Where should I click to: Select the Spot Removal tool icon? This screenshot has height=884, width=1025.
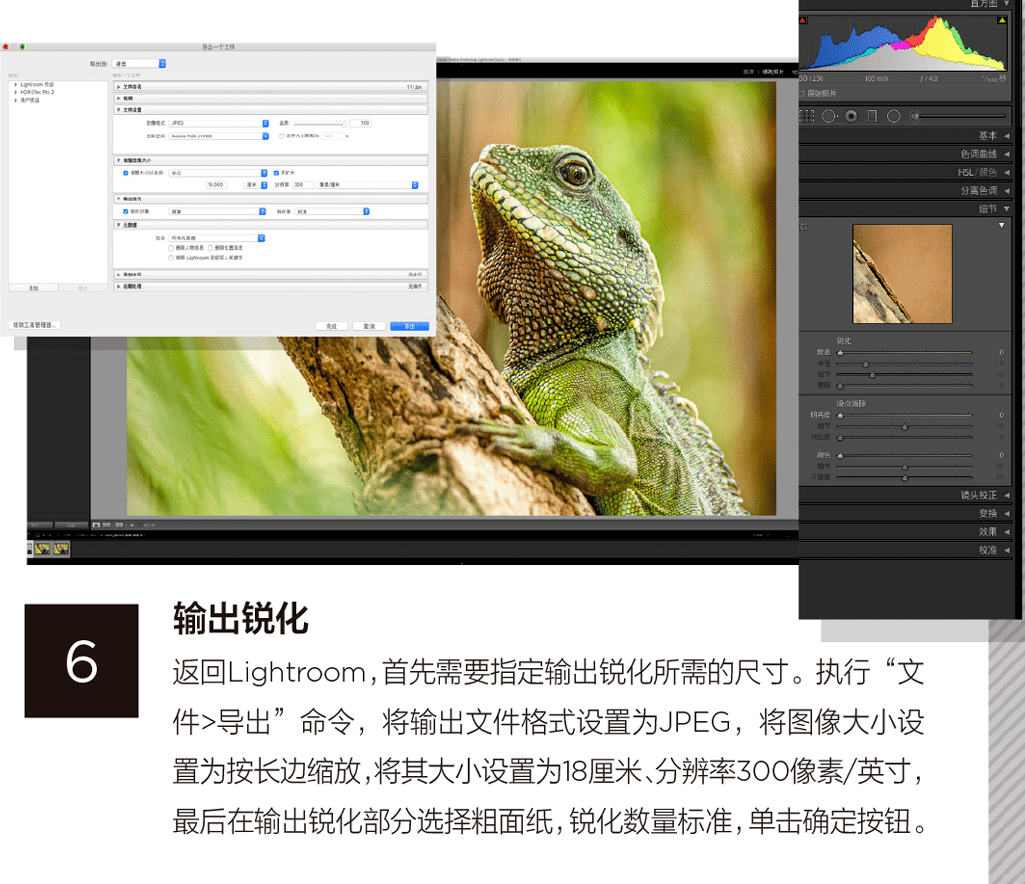point(830,116)
